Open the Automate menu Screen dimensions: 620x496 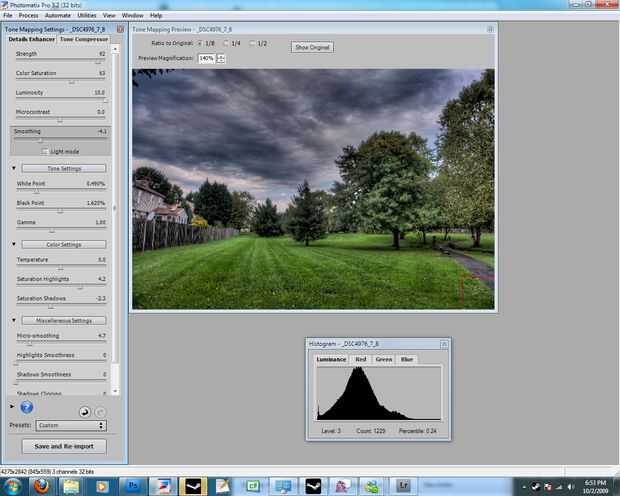(58, 15)
